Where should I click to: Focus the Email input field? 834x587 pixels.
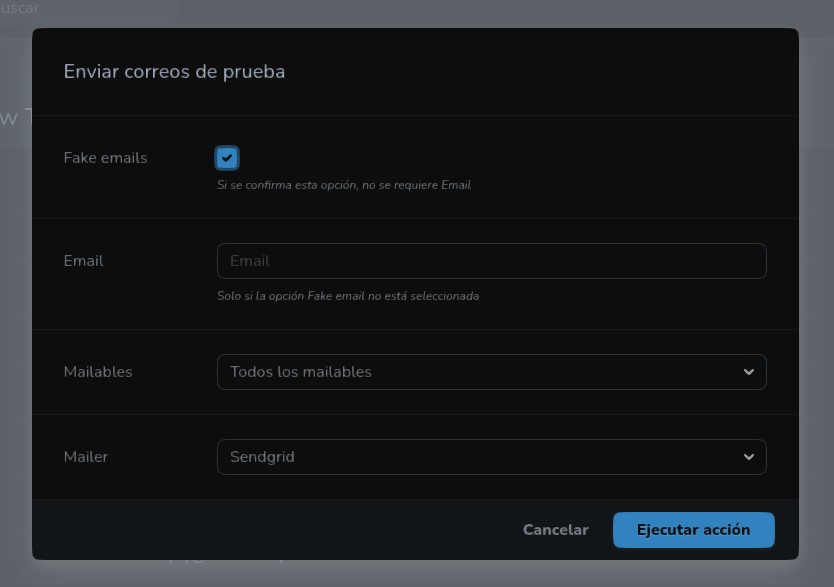pyautogui.click(x=491, y=261)
